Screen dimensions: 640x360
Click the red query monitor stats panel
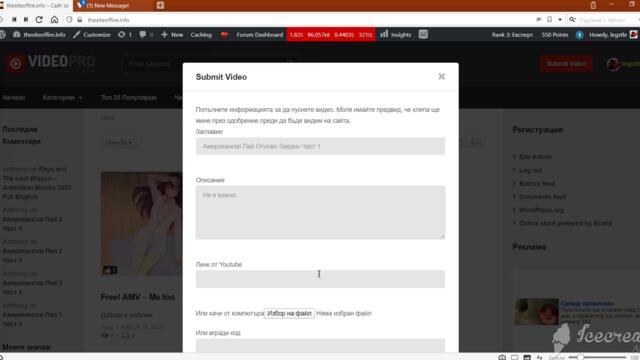(x=331, y=35)
